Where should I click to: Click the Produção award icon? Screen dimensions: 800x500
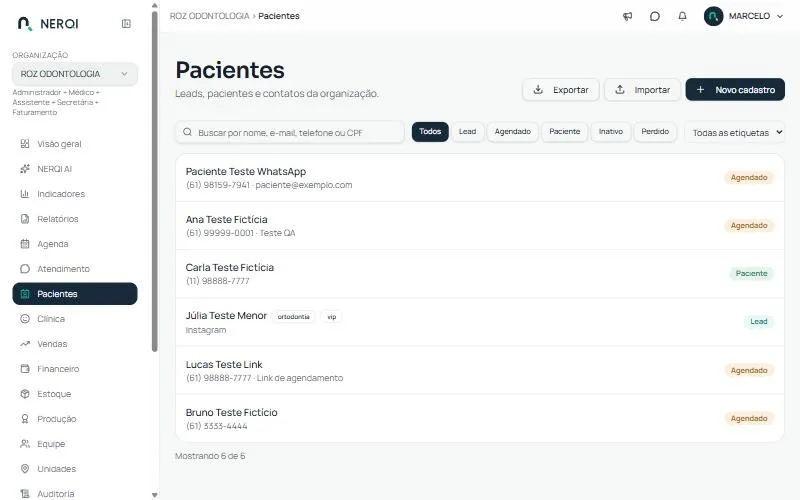pyautogui.click(x=24, y=419)
